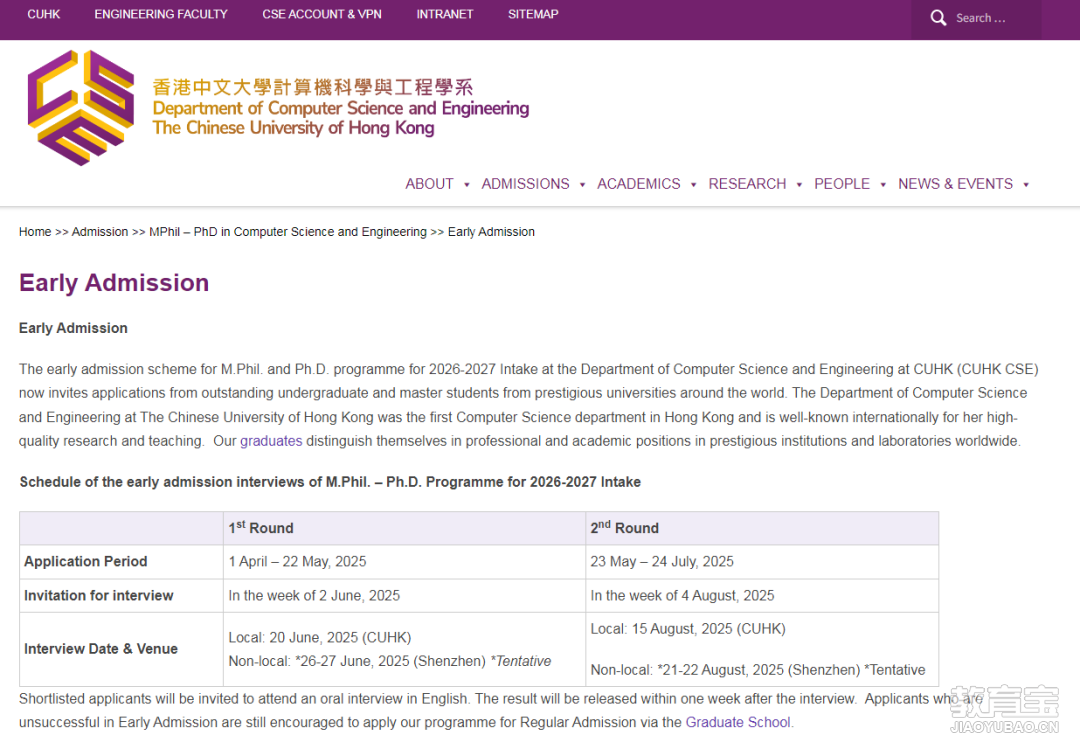Open the Graduate School link
Image resolution: width=1080 pixels, height=756 pixels.
738,722
